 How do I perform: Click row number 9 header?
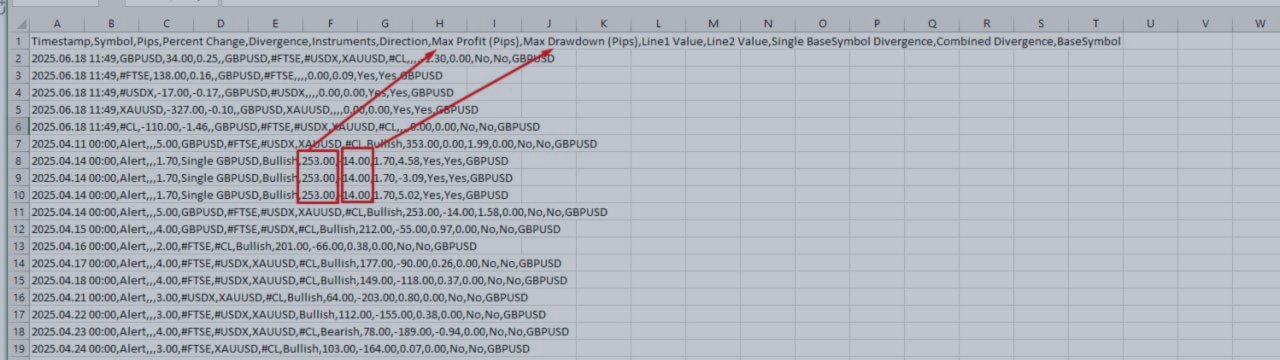click(17, 178)
